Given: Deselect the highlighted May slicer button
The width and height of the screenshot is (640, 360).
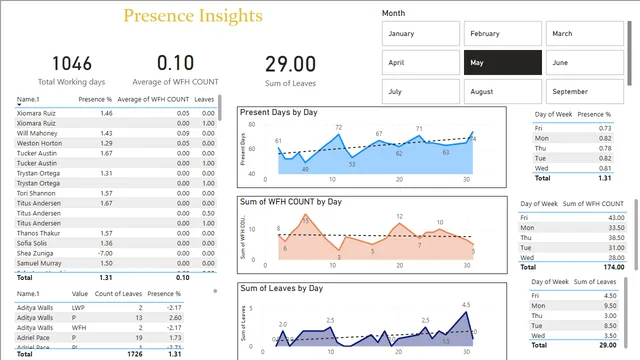Looking at the screenshot, I should 502,62.
